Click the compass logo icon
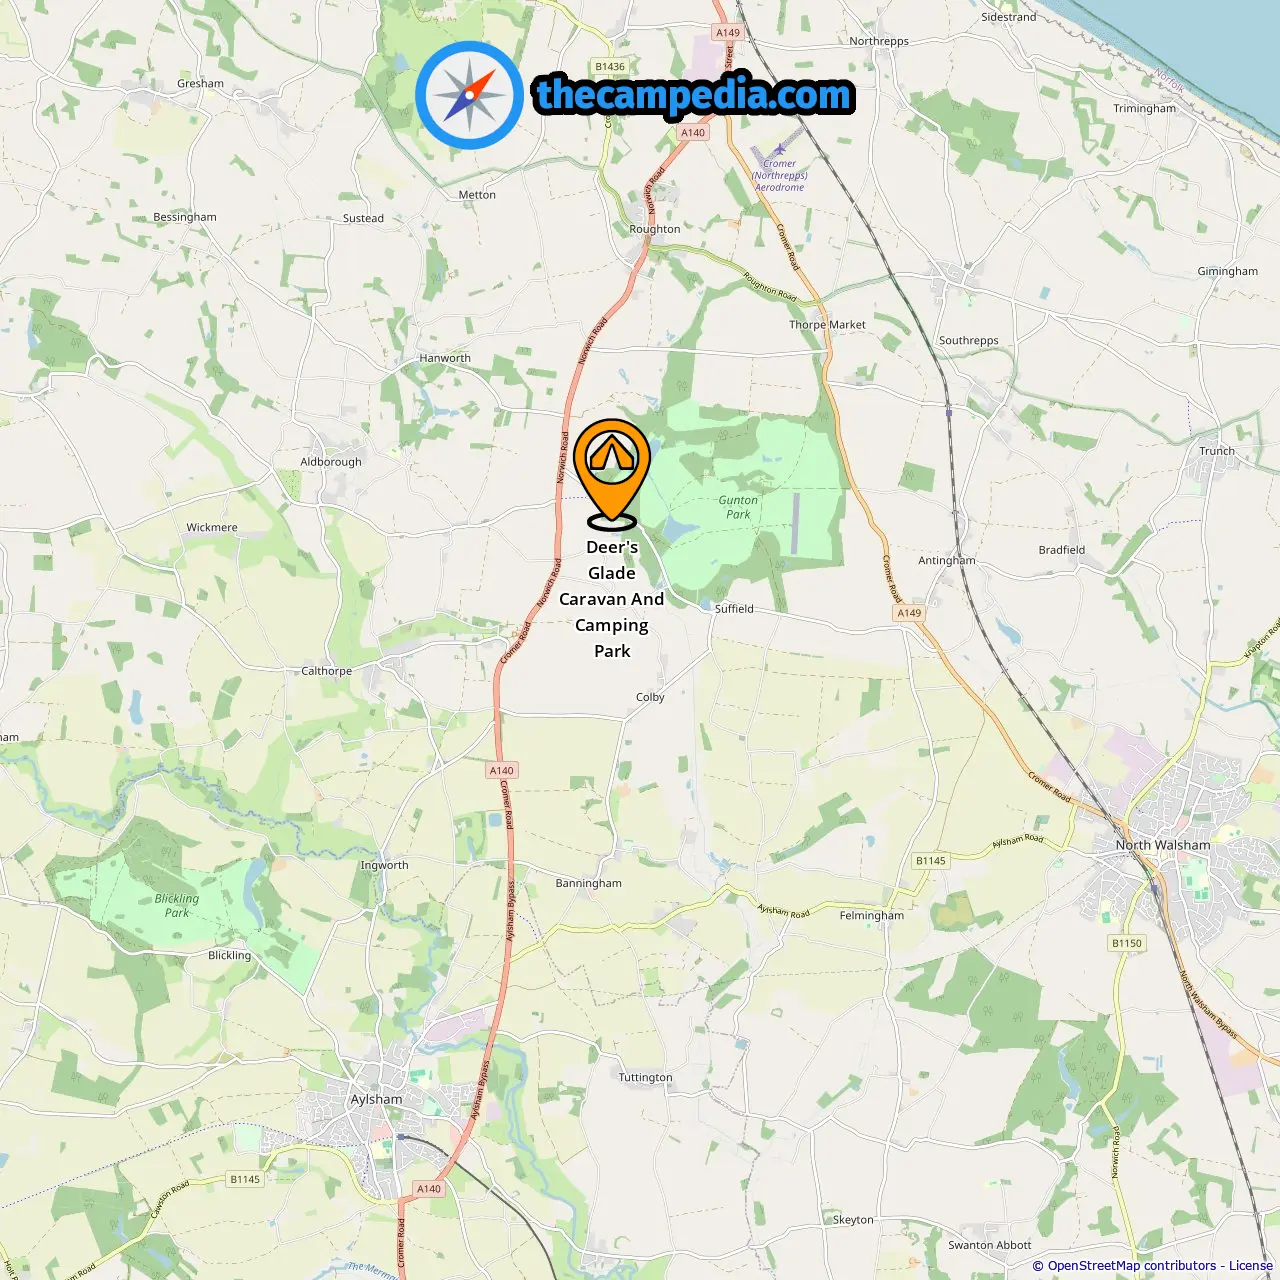The image size is (1280, 1280). tap(469, 95)
